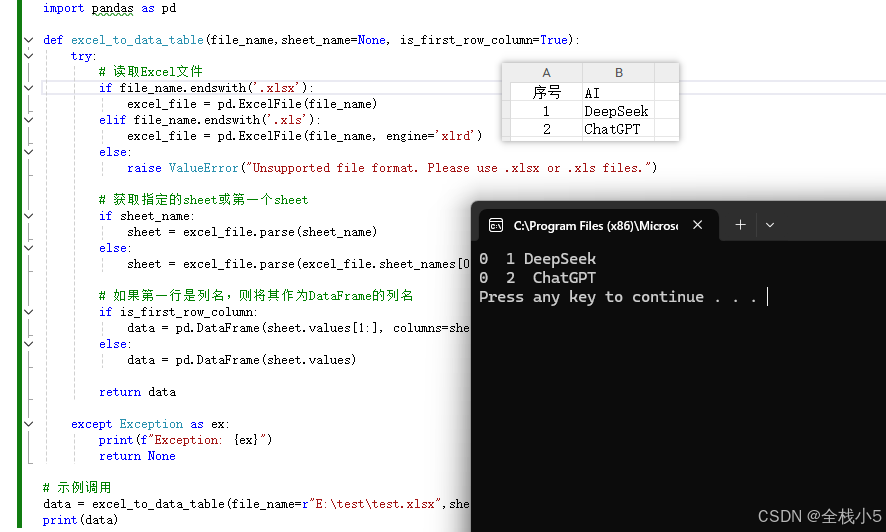Click the is_first_row_column=True parameter
This screenshot has width=886, height=532.
coord(484,40)
